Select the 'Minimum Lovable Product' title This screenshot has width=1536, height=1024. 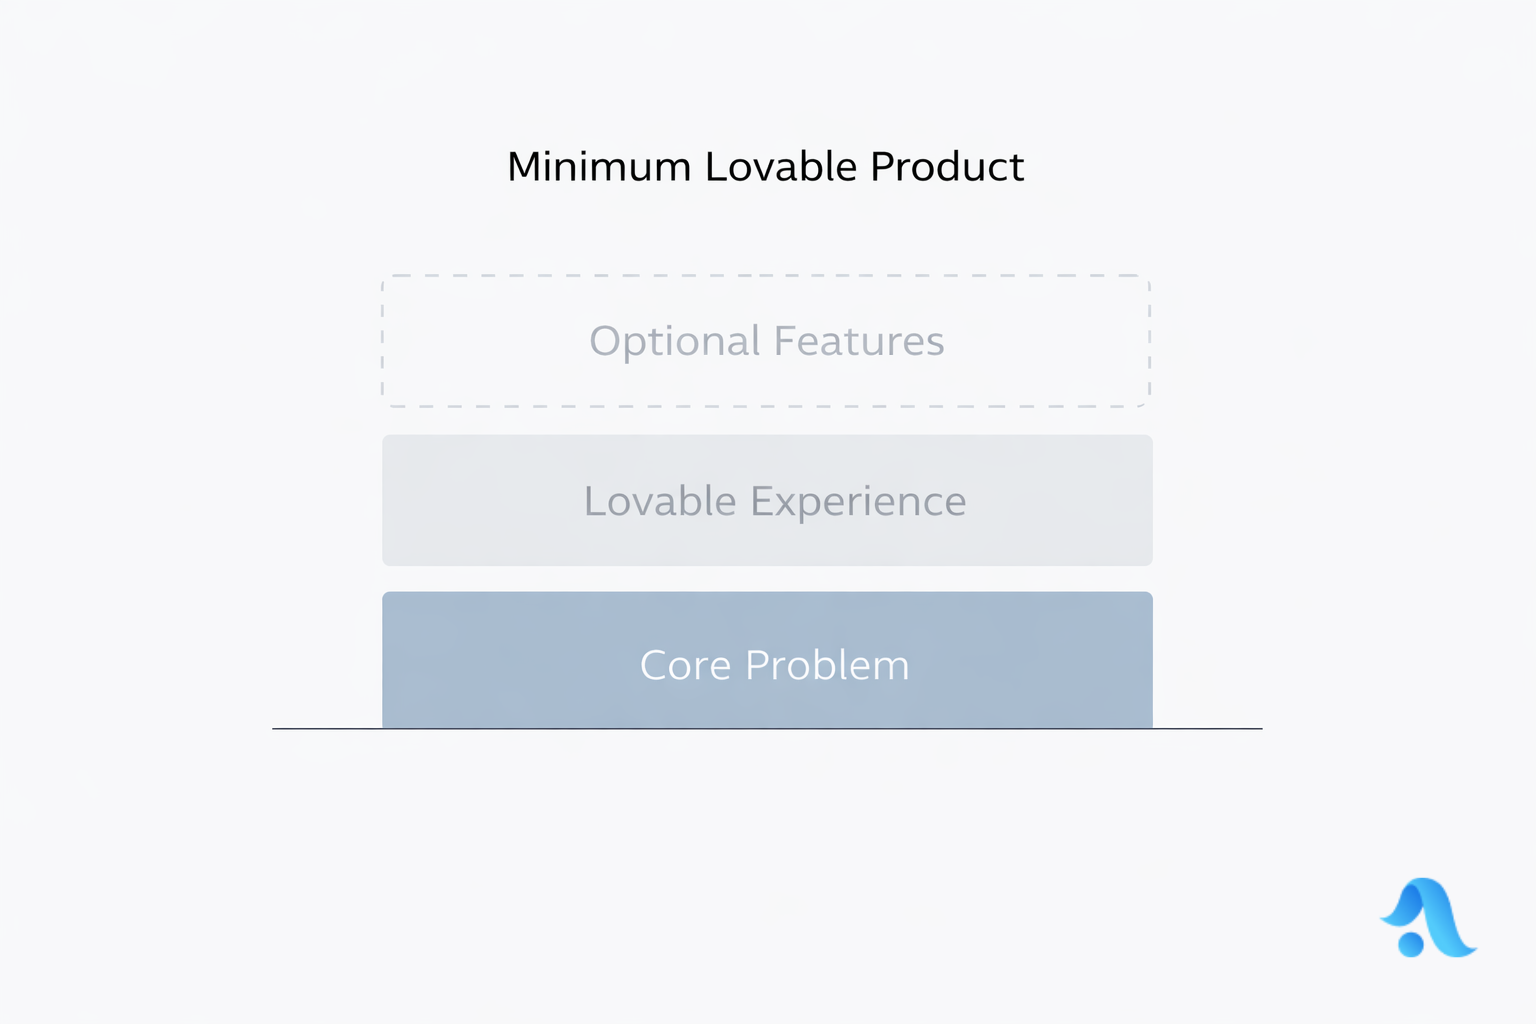[765, 166]
